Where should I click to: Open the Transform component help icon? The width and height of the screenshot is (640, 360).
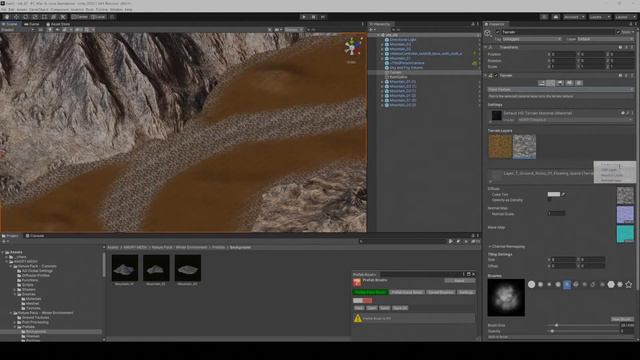[x=620, y=47]
